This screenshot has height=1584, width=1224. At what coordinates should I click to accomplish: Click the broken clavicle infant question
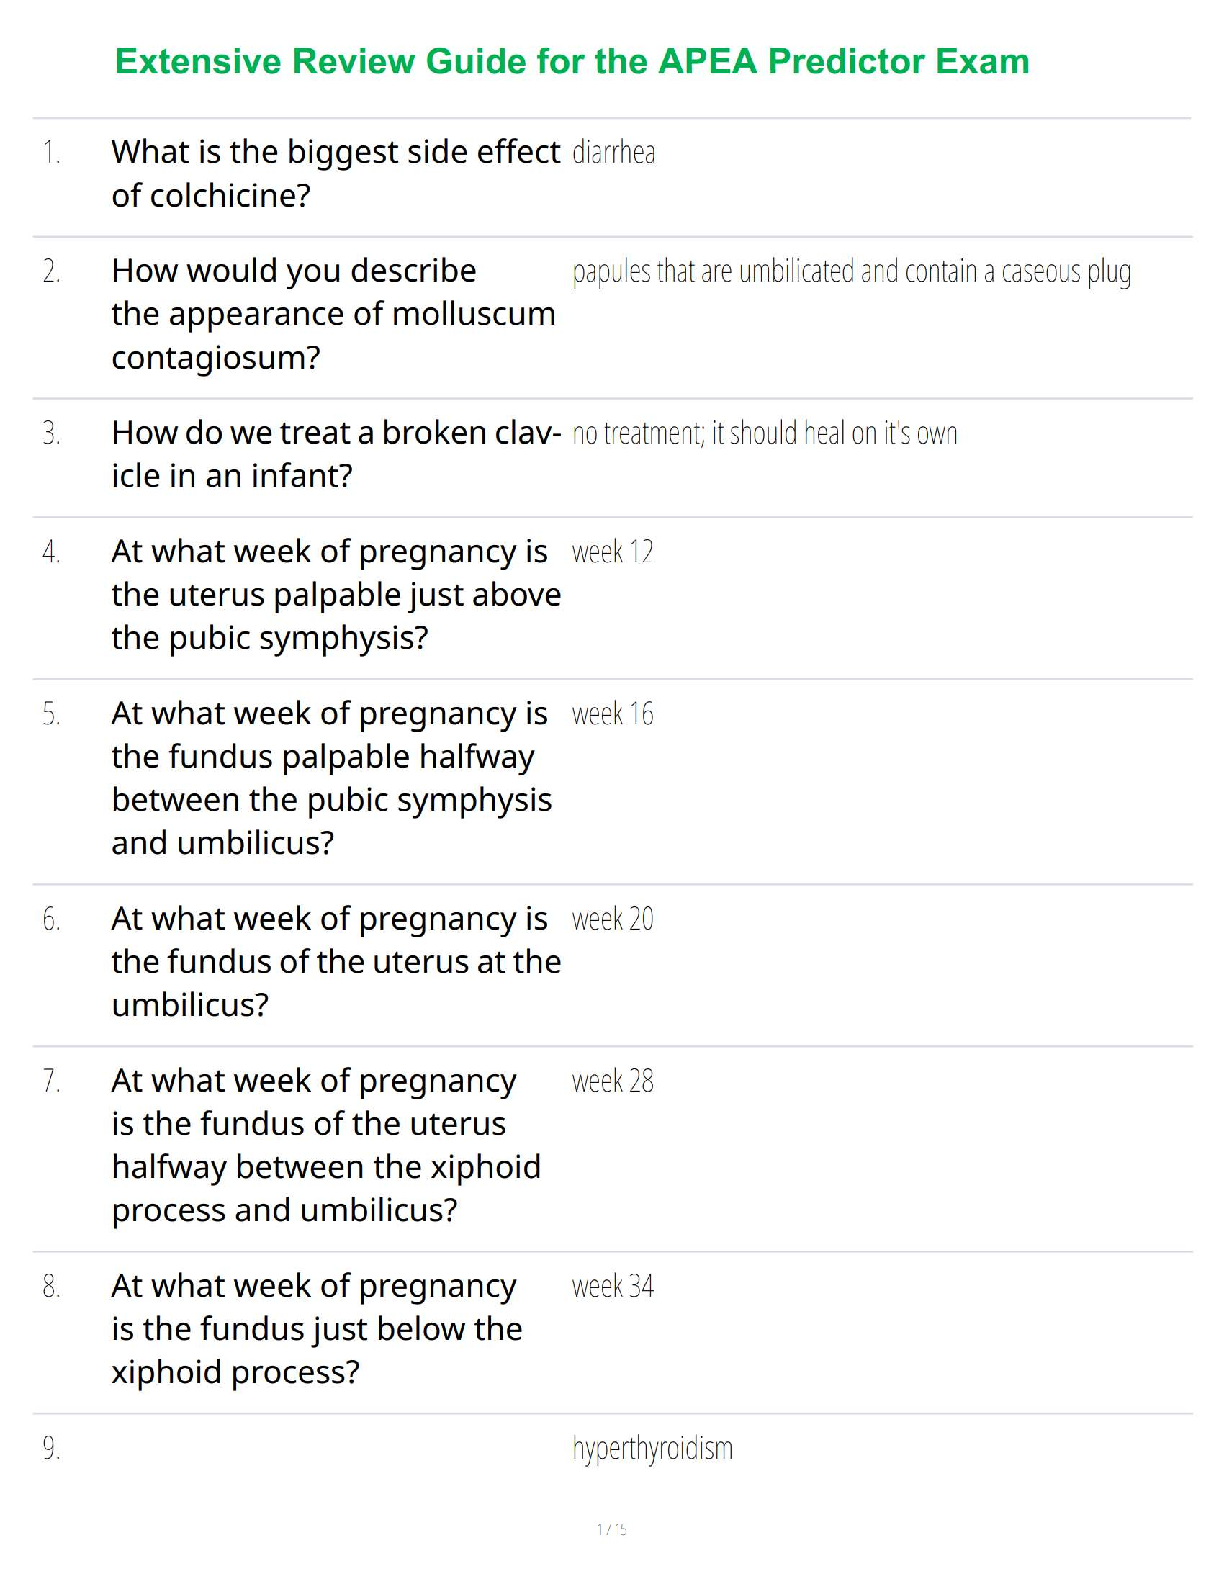tap(335, 454)
